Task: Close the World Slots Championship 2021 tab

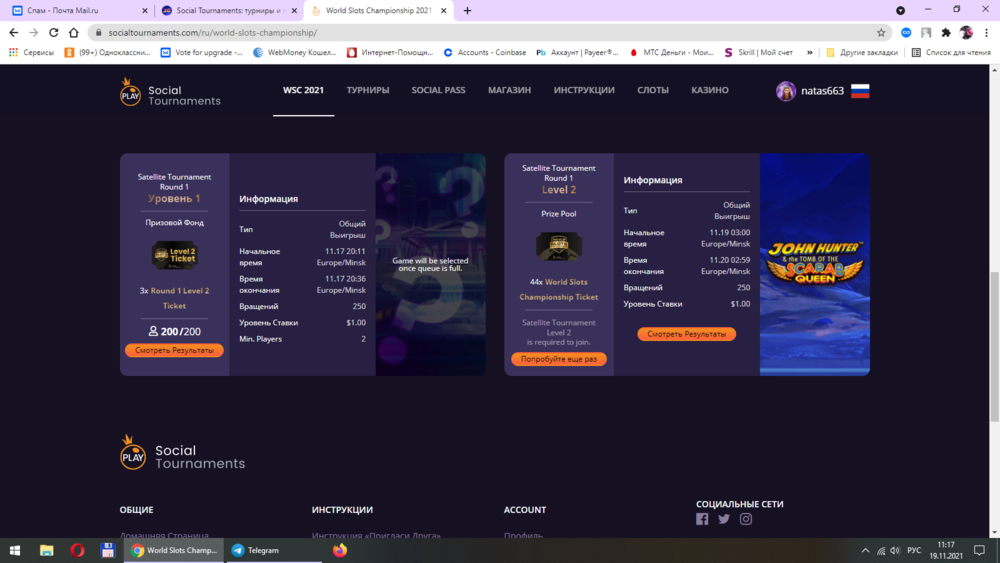Action: click(444, 11)
